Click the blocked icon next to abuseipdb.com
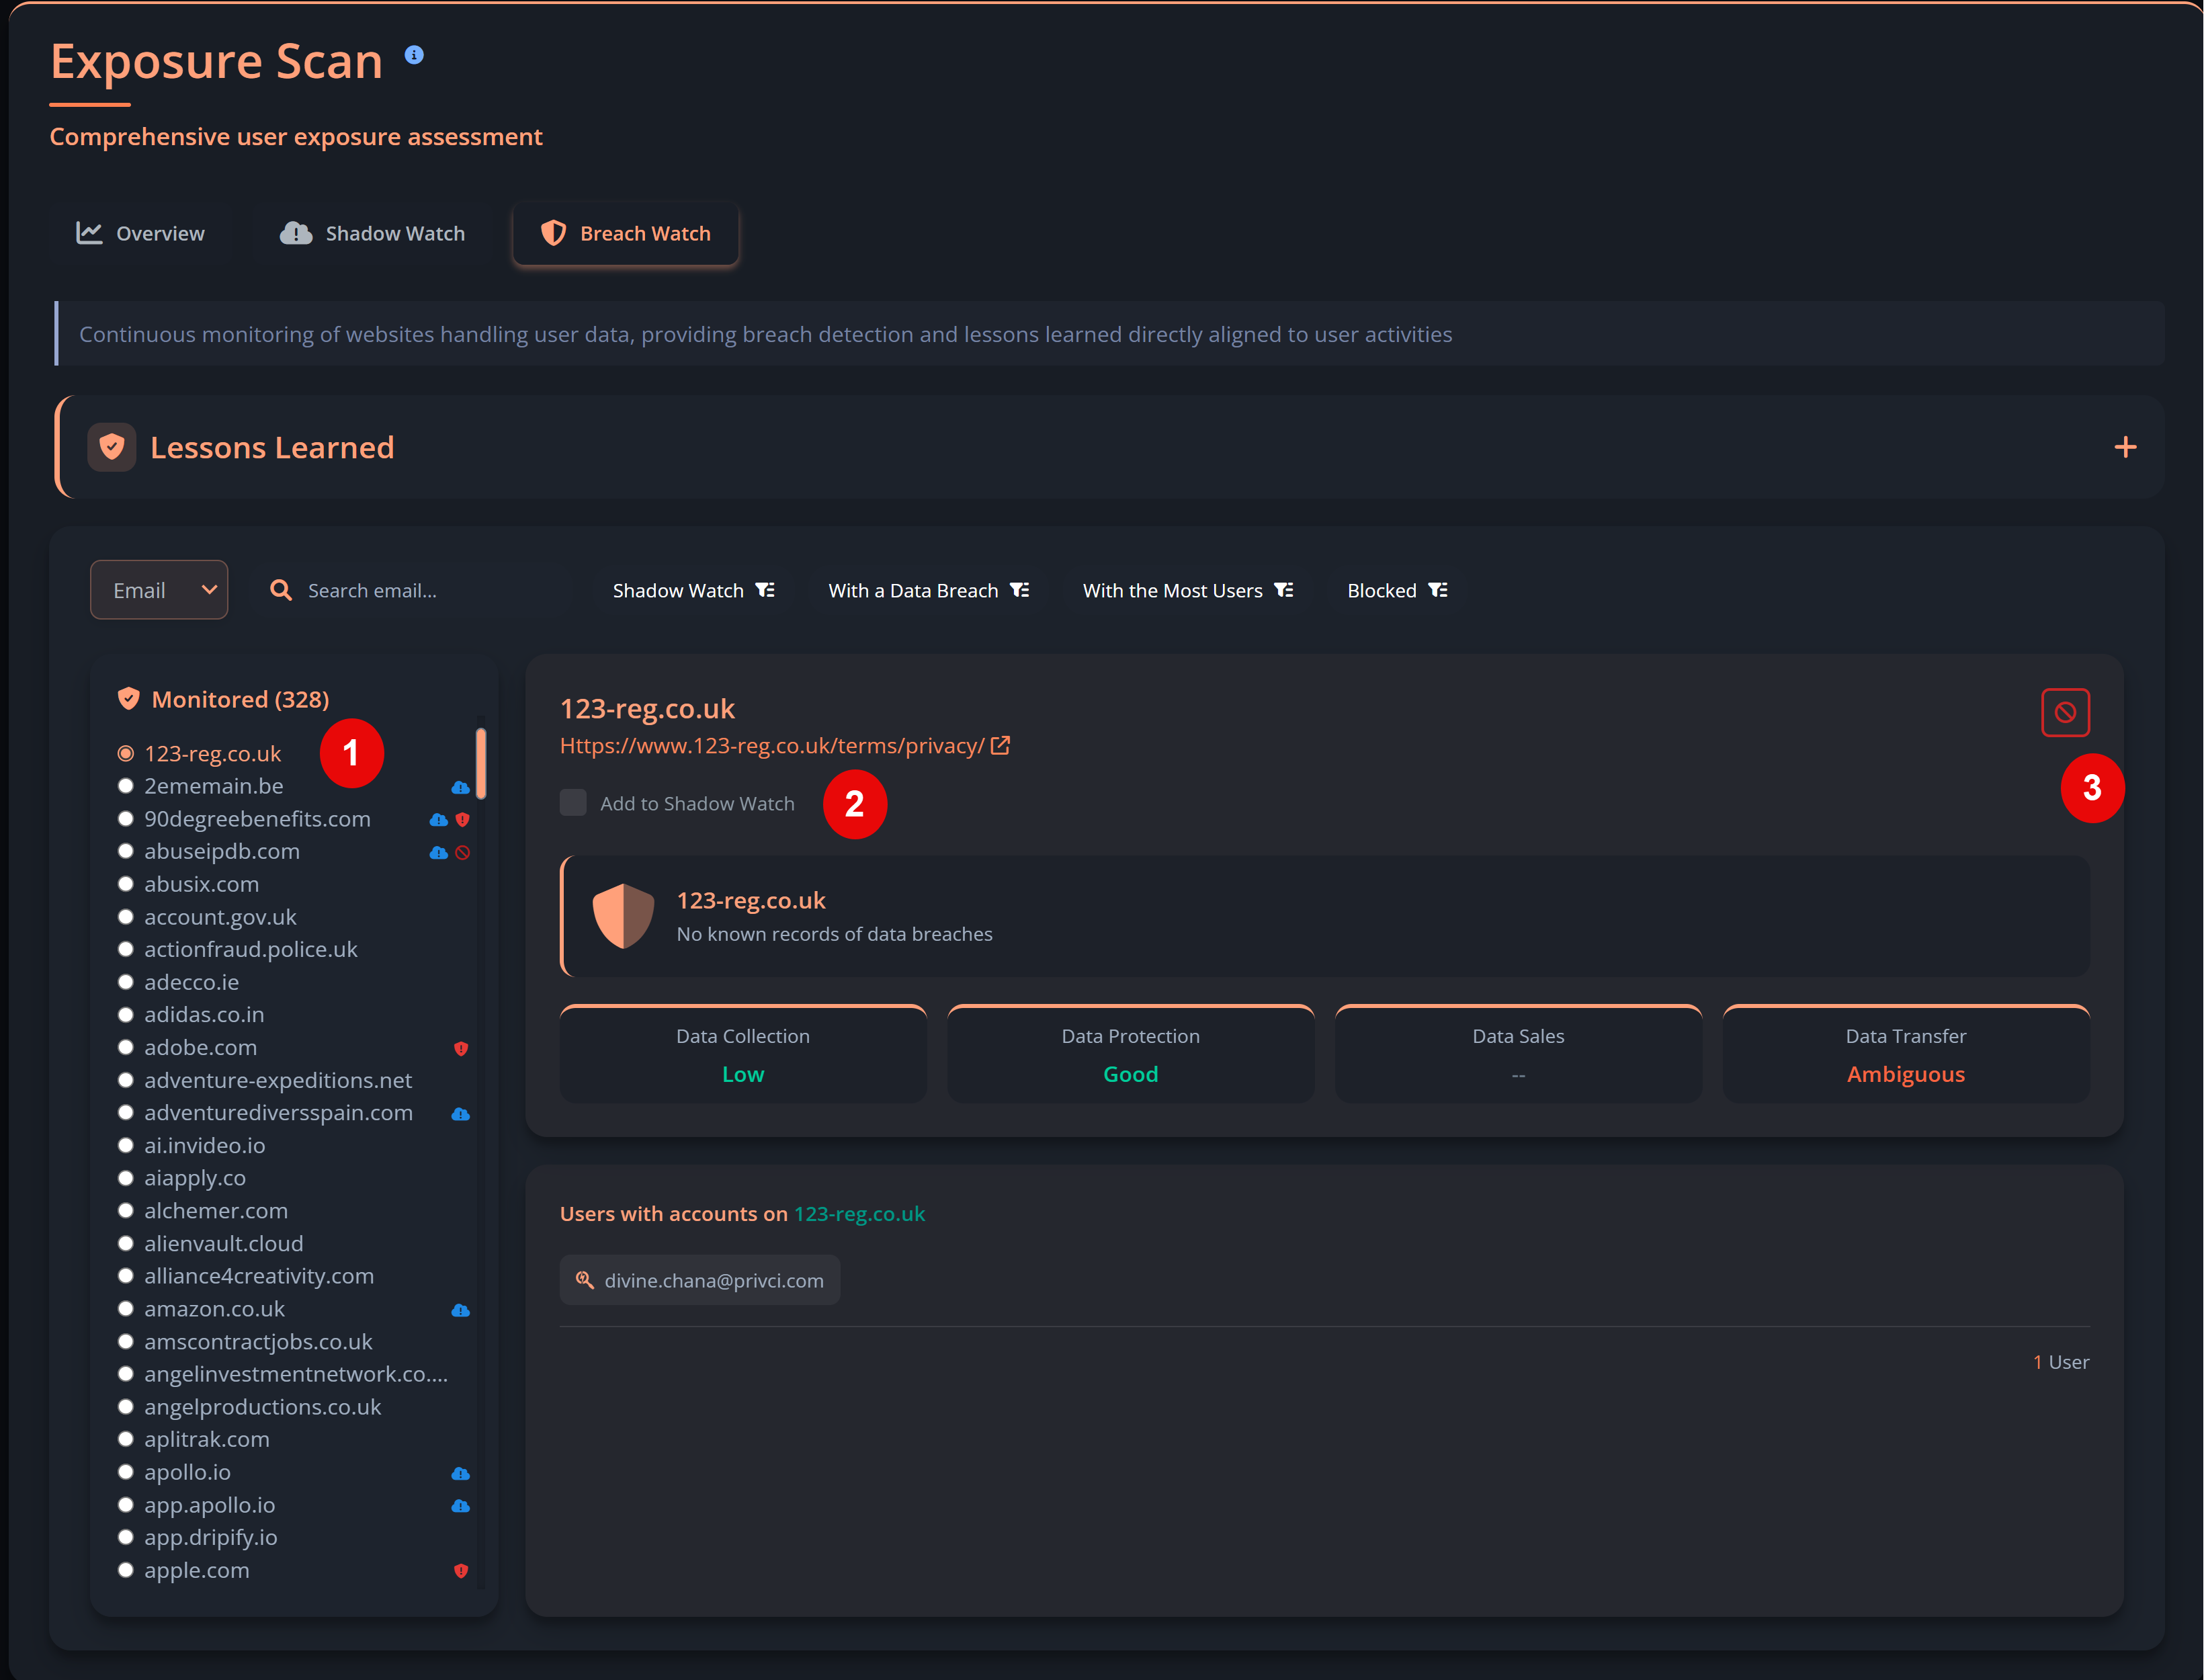2204x1680 pixels. pyautogui.click(x=462, y=852)
